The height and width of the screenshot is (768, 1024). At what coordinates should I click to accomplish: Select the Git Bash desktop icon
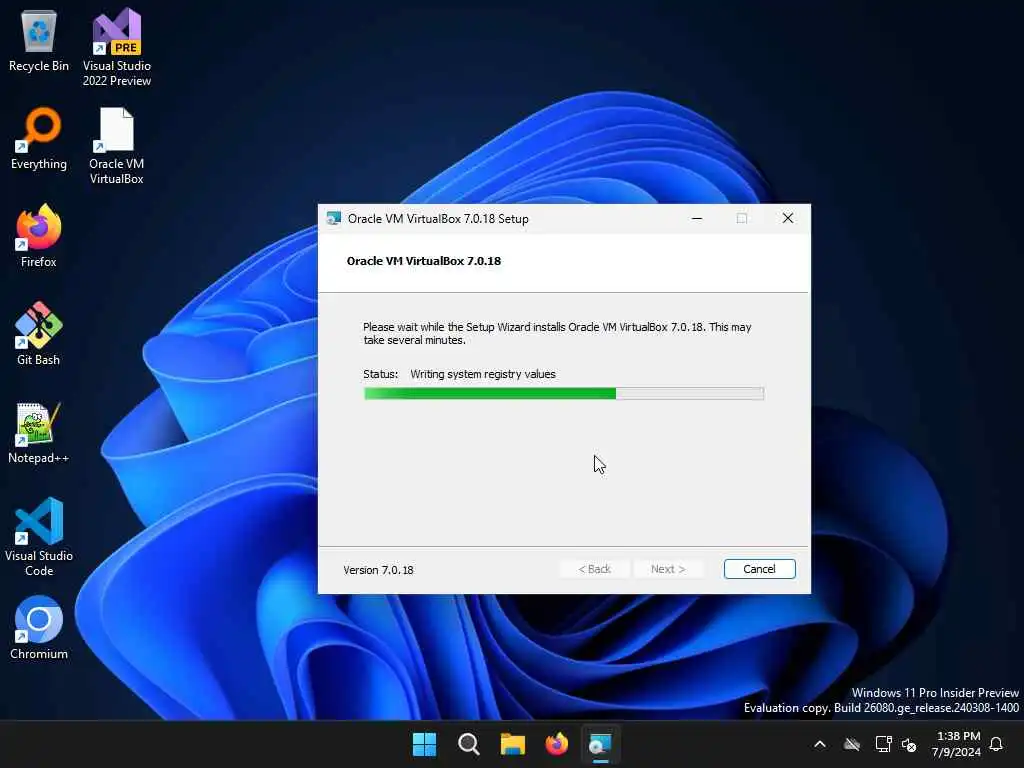click(39, 334)
